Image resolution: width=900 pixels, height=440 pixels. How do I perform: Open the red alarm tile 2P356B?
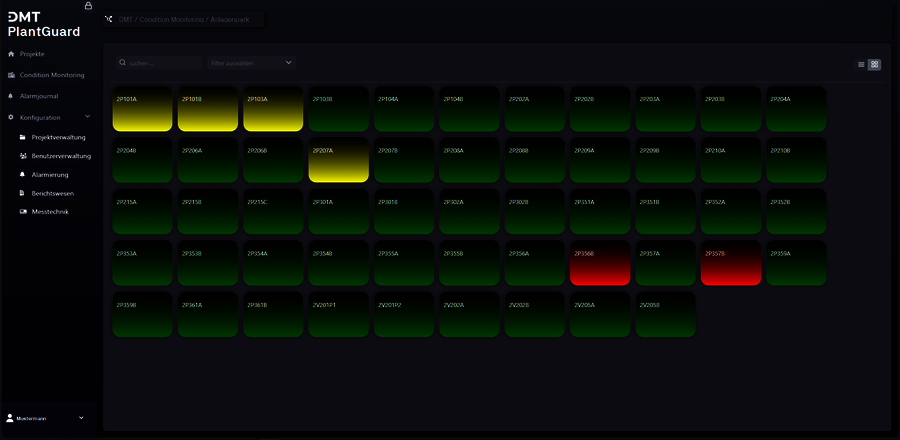point(600,262)
